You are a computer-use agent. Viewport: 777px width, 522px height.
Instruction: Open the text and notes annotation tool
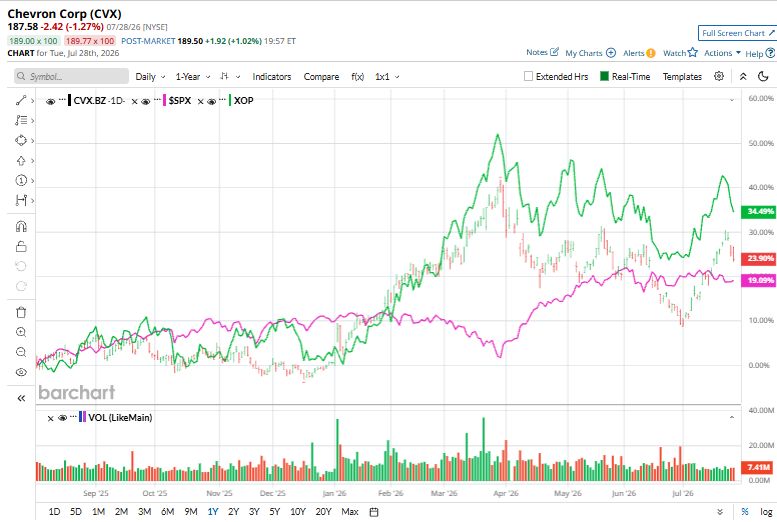pos(21,120)
